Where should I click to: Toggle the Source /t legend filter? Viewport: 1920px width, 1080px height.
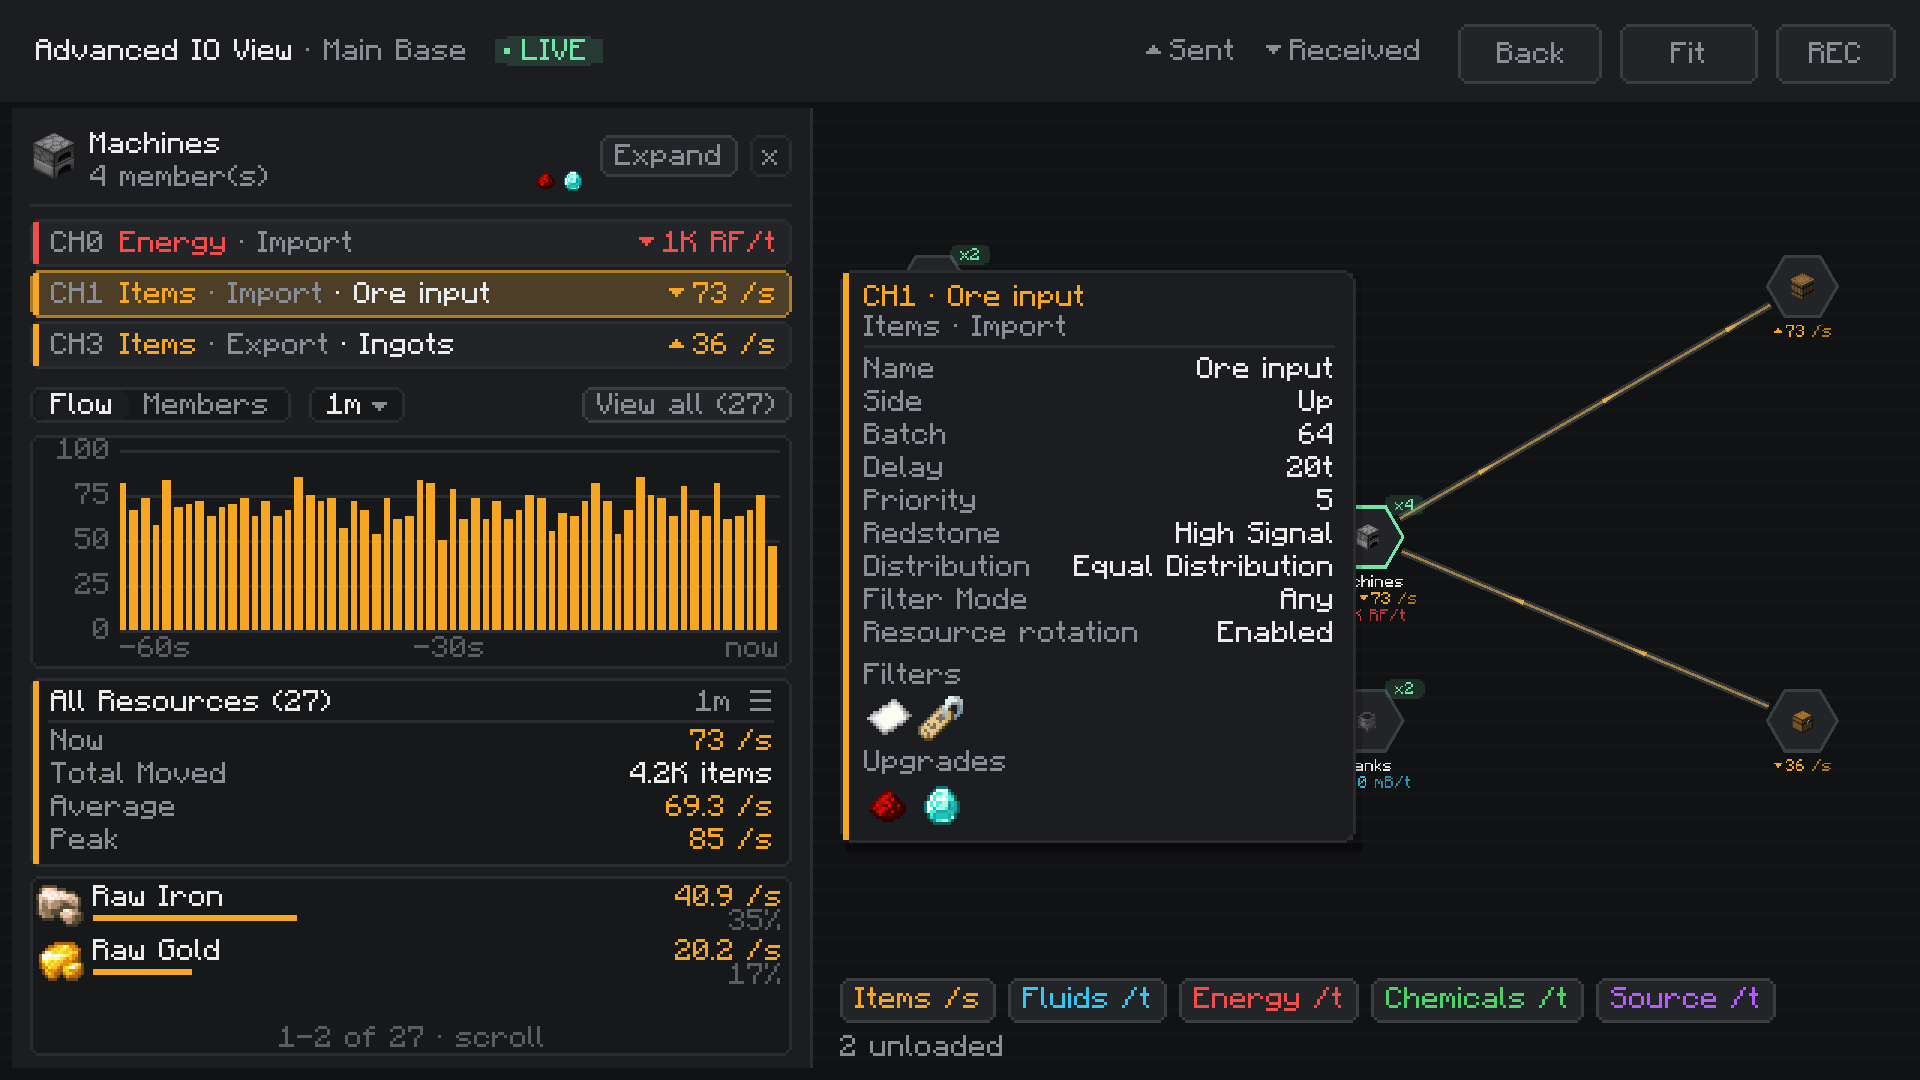point(1685,999)
